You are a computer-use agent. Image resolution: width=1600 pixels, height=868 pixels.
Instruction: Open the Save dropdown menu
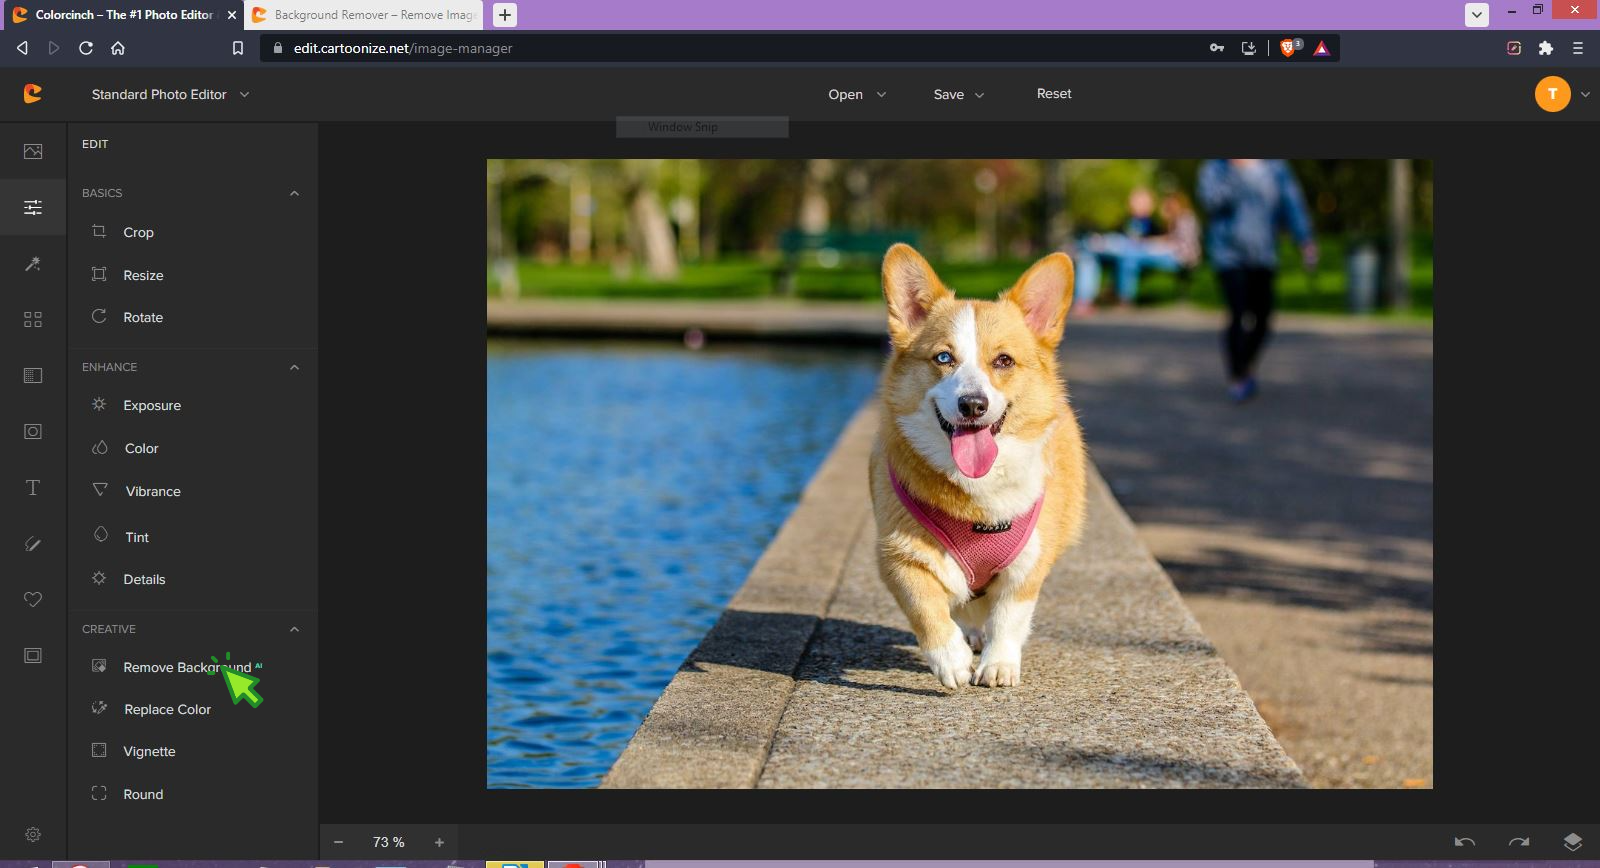[958, 94]
